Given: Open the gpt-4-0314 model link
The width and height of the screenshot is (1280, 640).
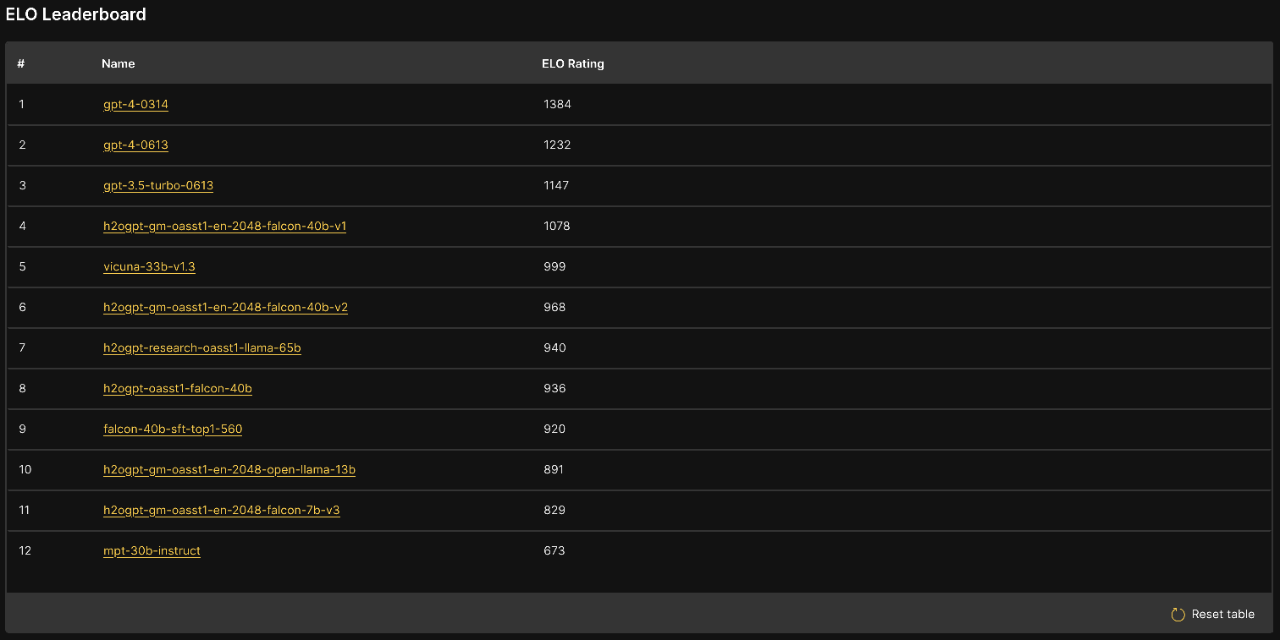Looking at the screenshot, I should coord(135,104).
